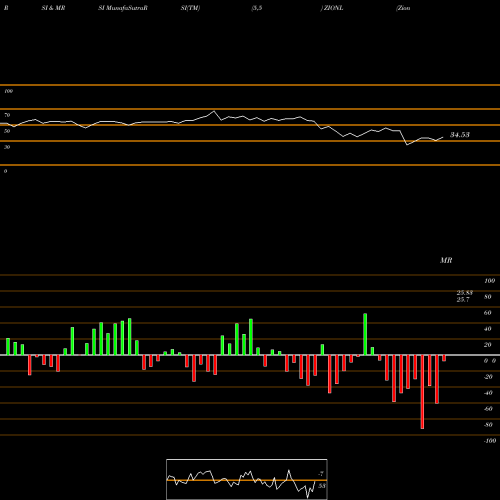Click the MR axis label 60
Screen dimensions: 500x500
[x=488, y=313]
